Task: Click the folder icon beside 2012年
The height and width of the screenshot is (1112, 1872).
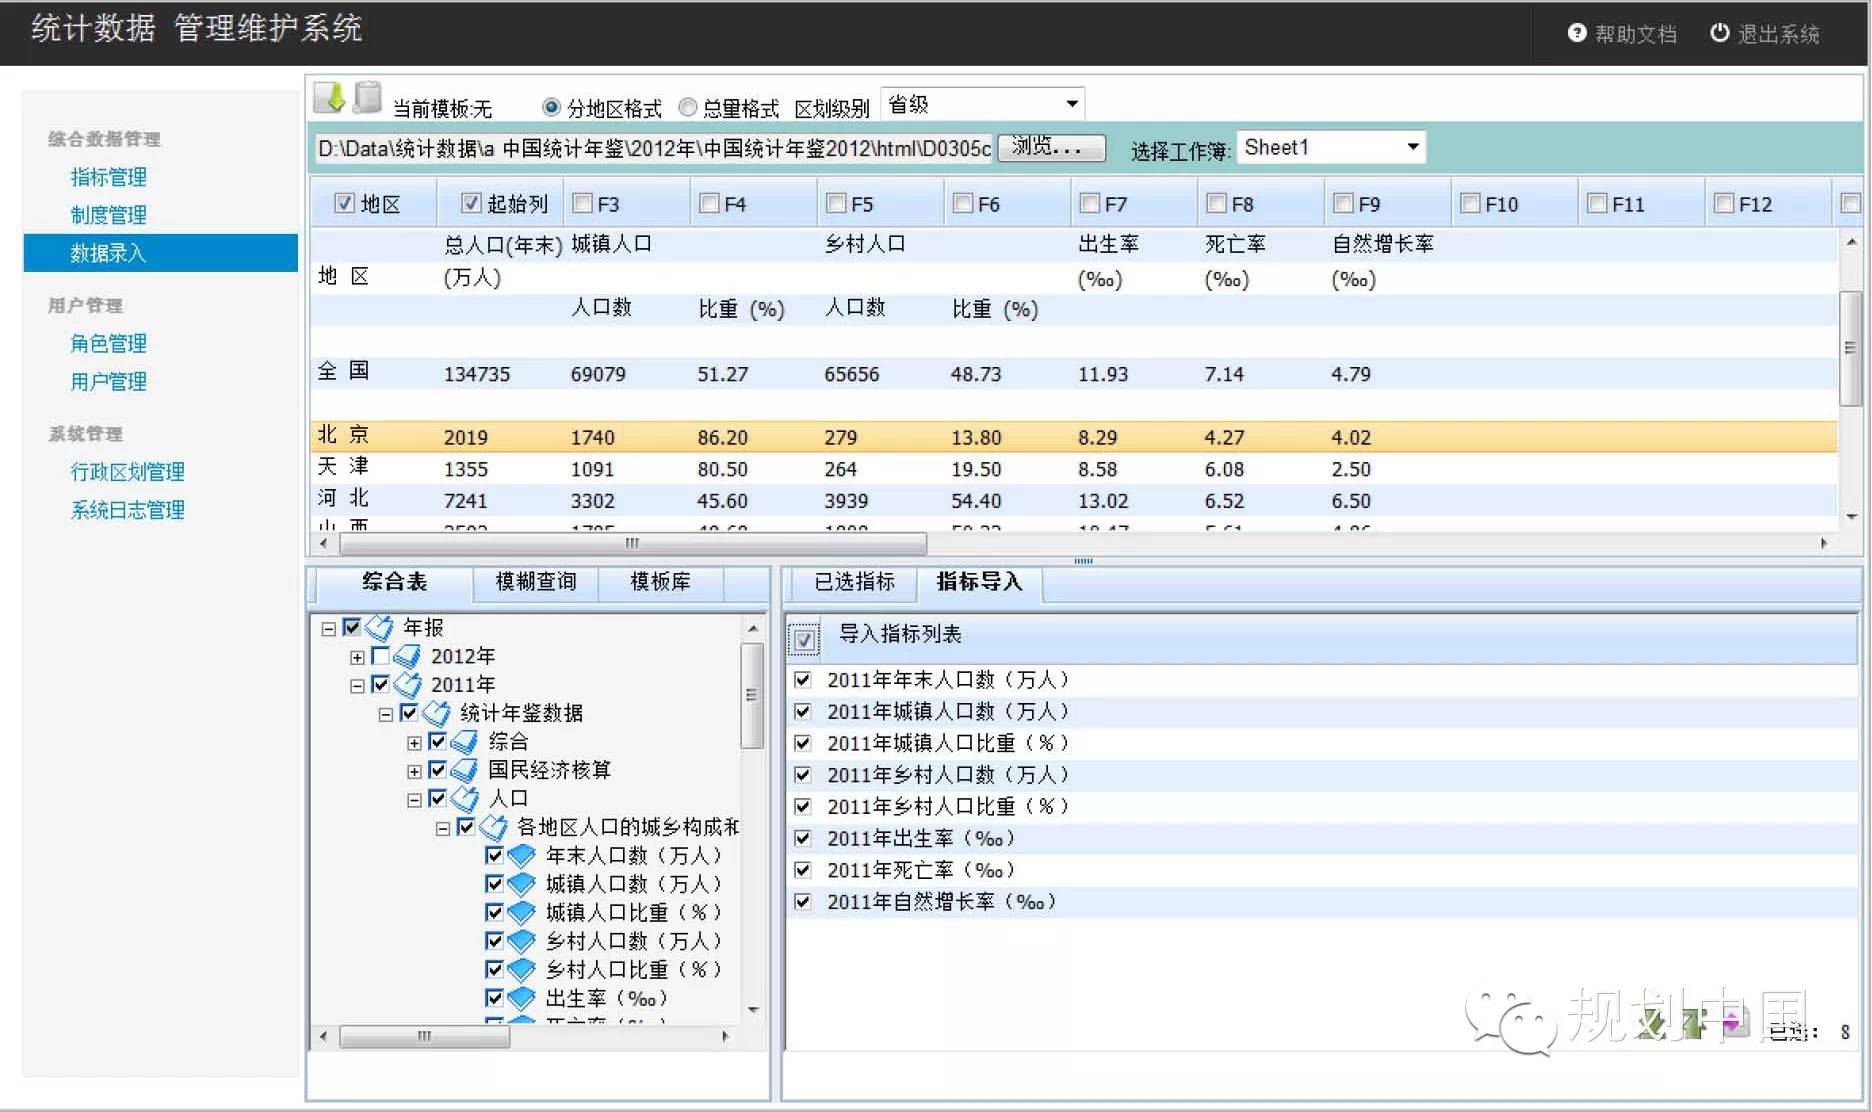Action: coord(407,656)
